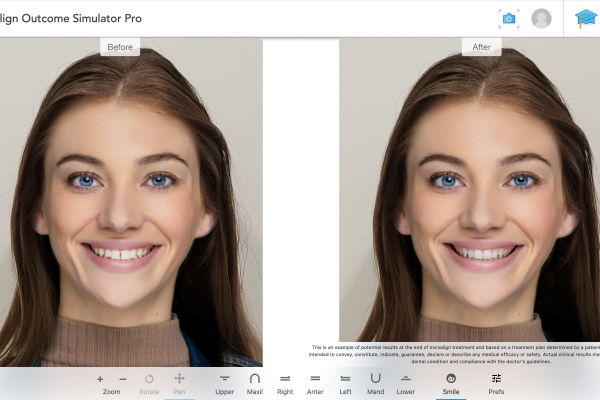This screenshot has width=600, height=400.
Task: Click the Outcome Simulator Pro title
Action: [x=71, y=18]
